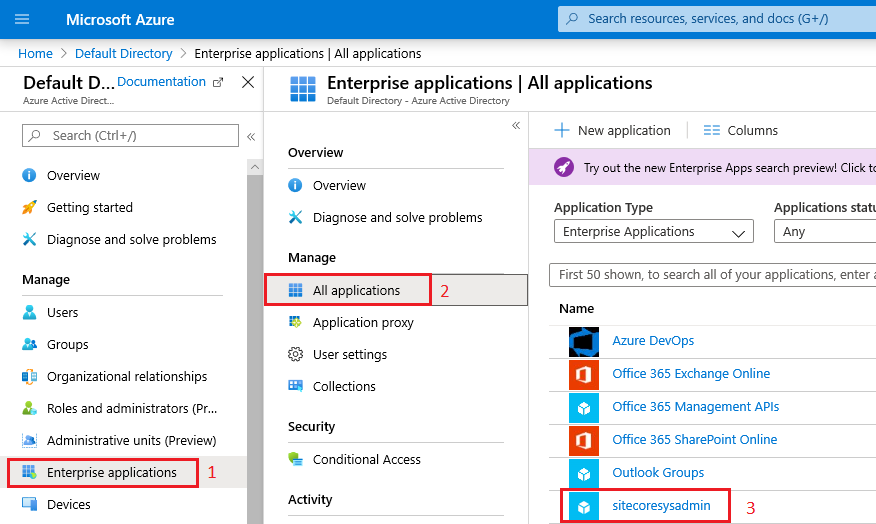Open Conditional Access under Security
Image resolution: width=876 pixels, height=524 pixels.
point(366,460)
